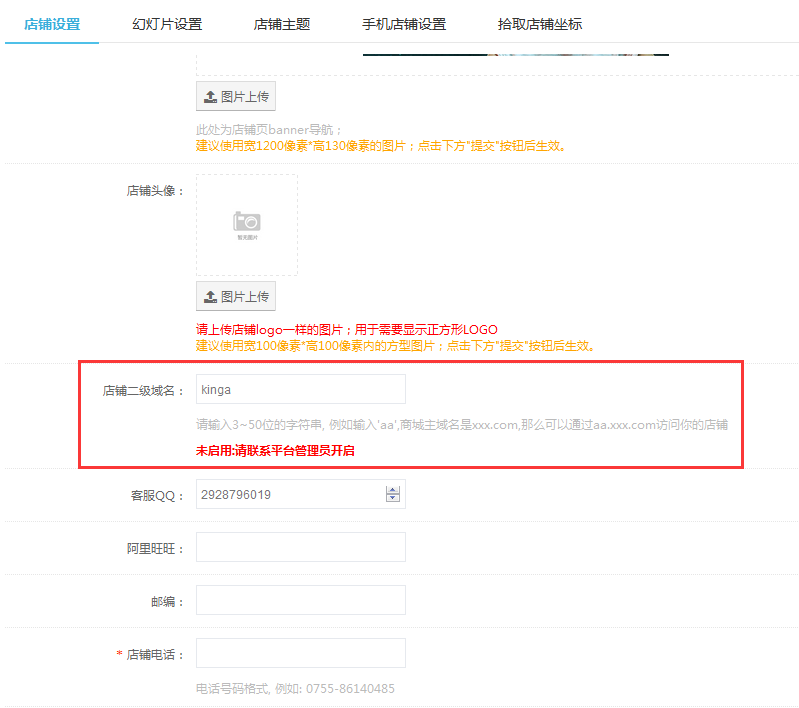Decrease 客服QQ value with down arrow

(x=392, y=498)
